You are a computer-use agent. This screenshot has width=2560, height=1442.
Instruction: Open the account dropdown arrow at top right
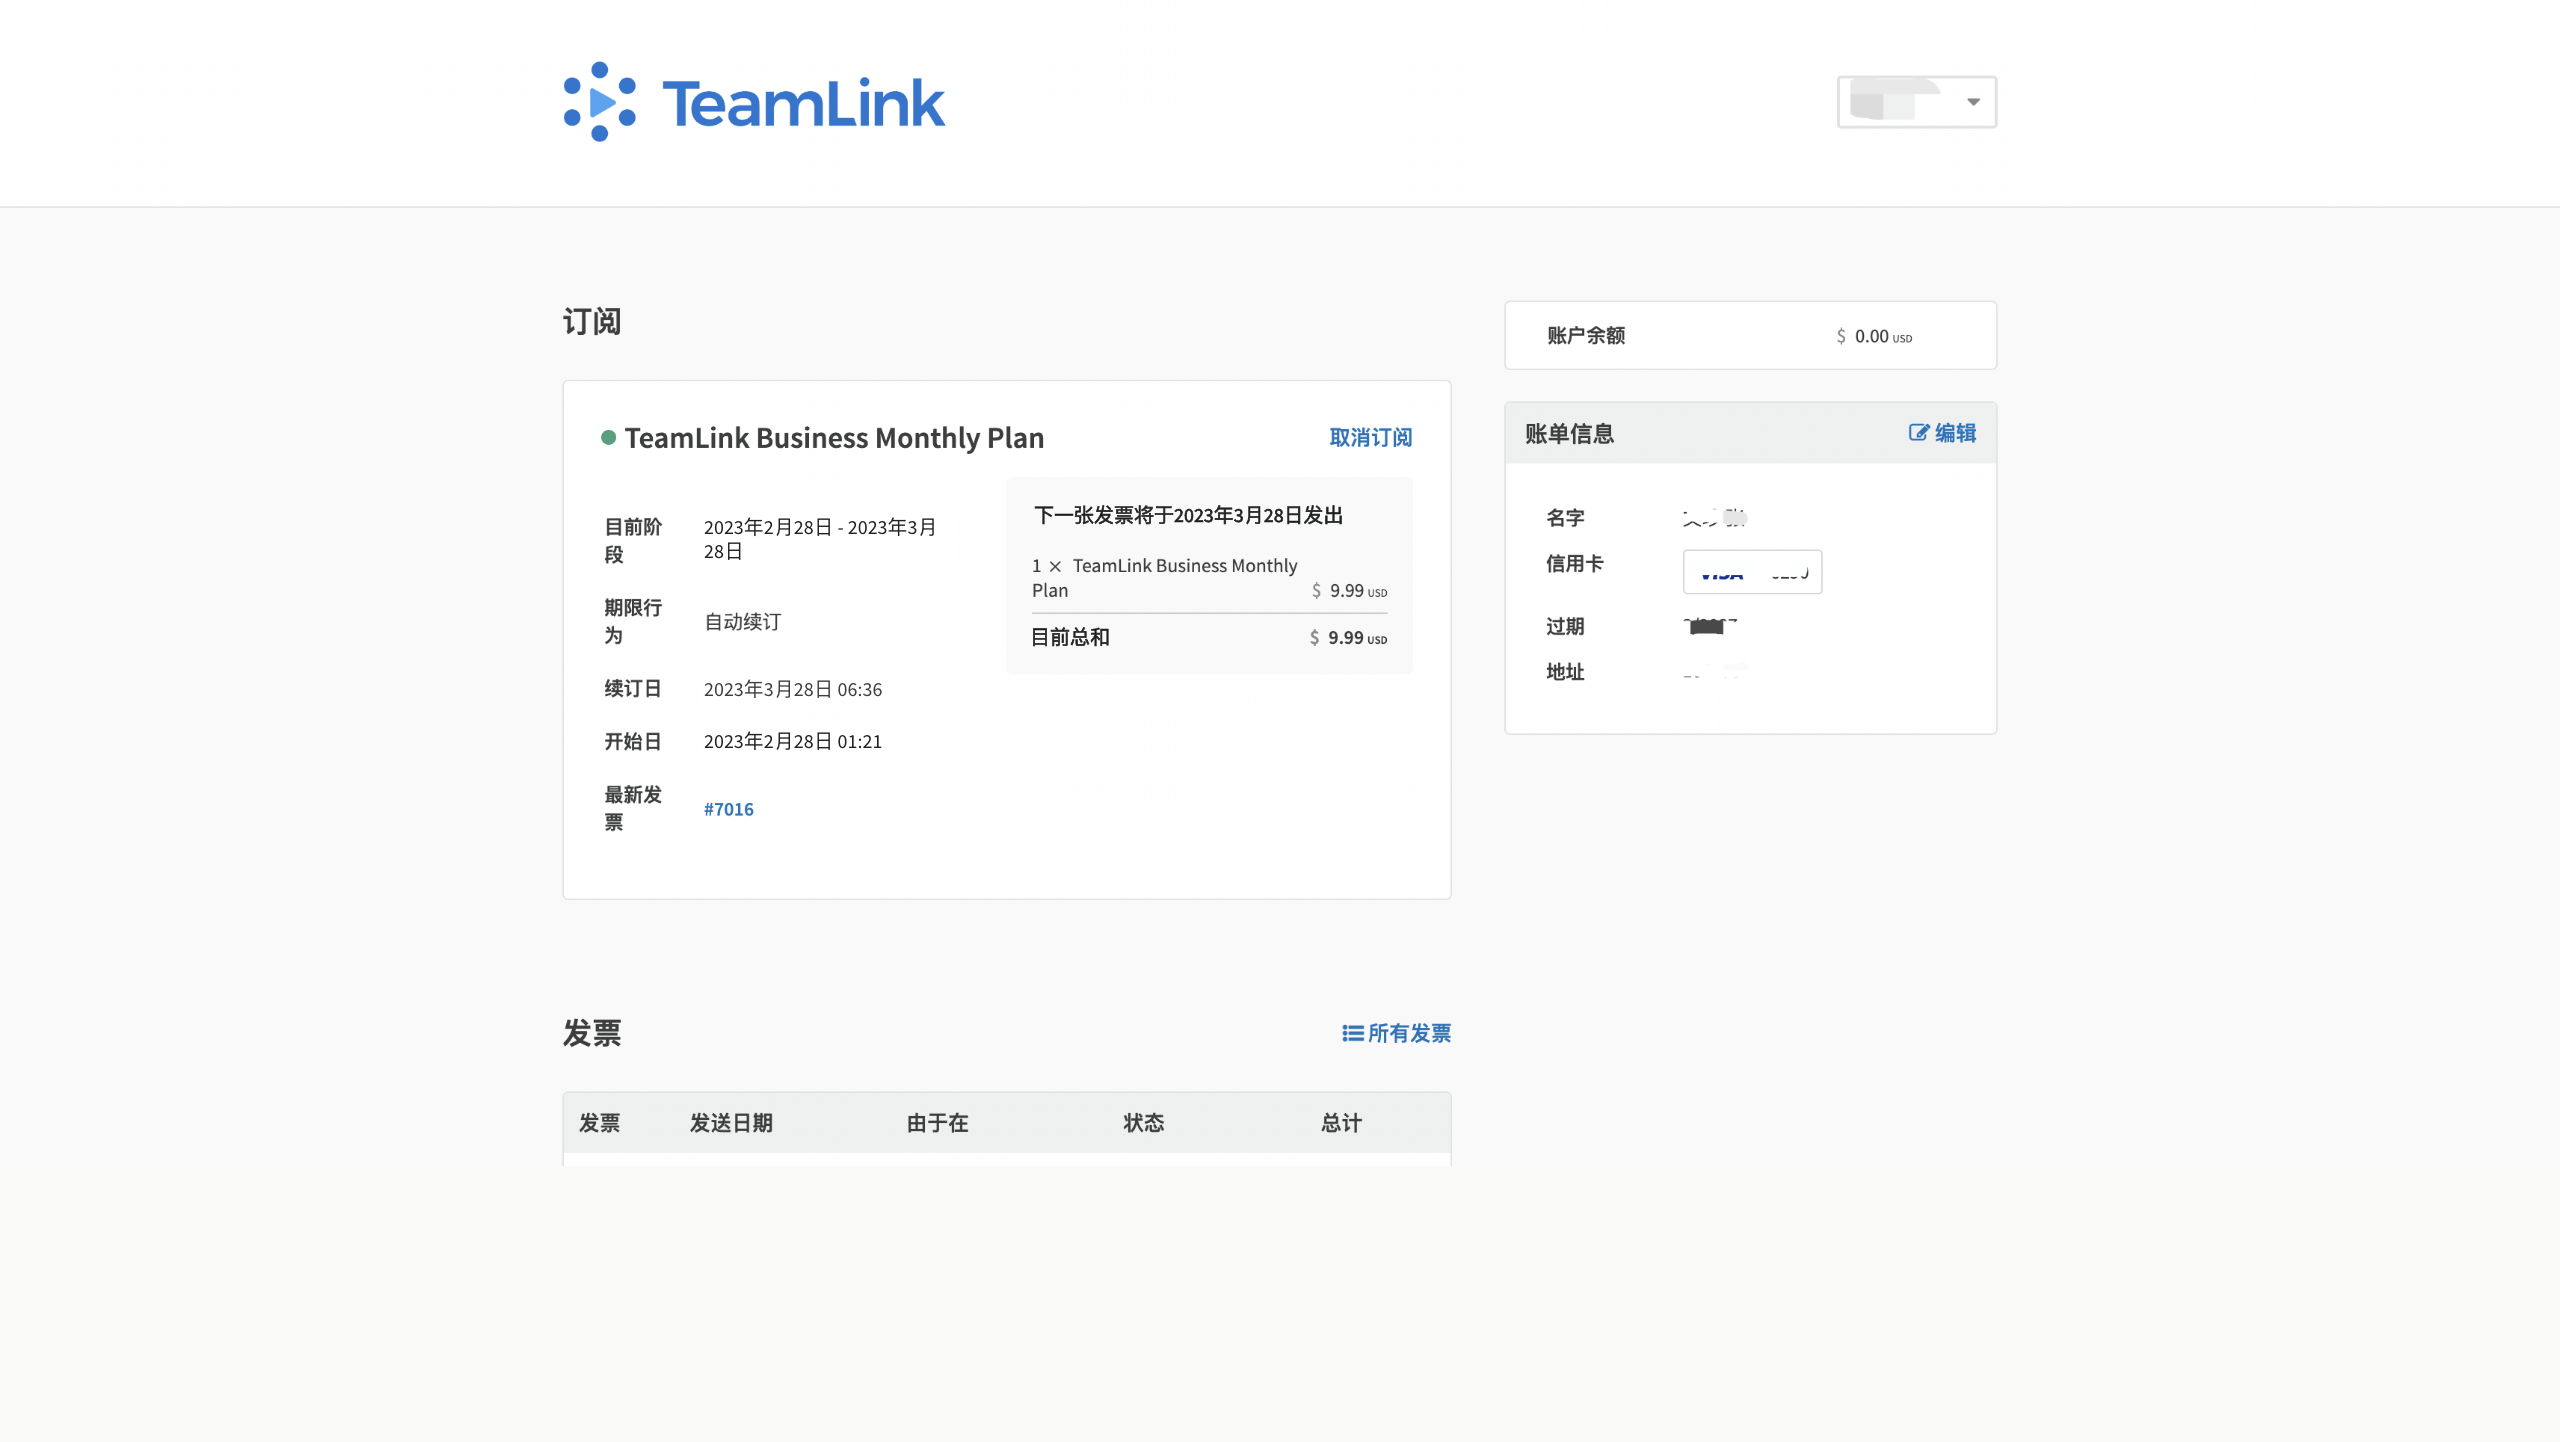click(x=1973, y=102)
